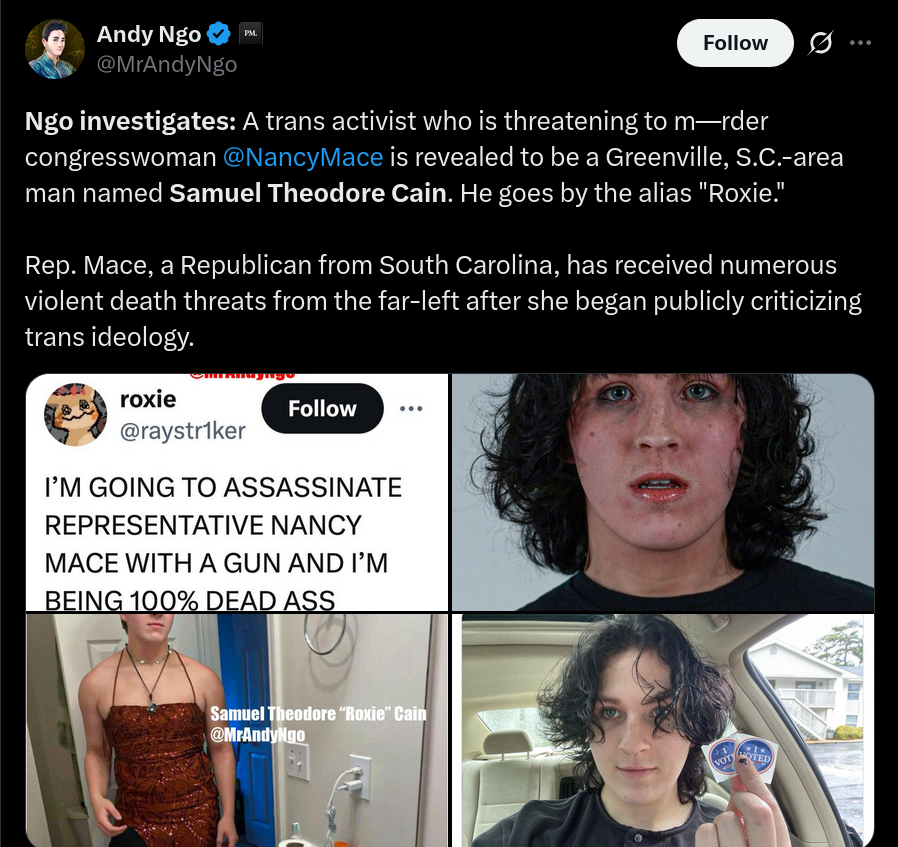
Task: Open Andy Ngo's profile avatar
Action: click(x=55, y=49)
